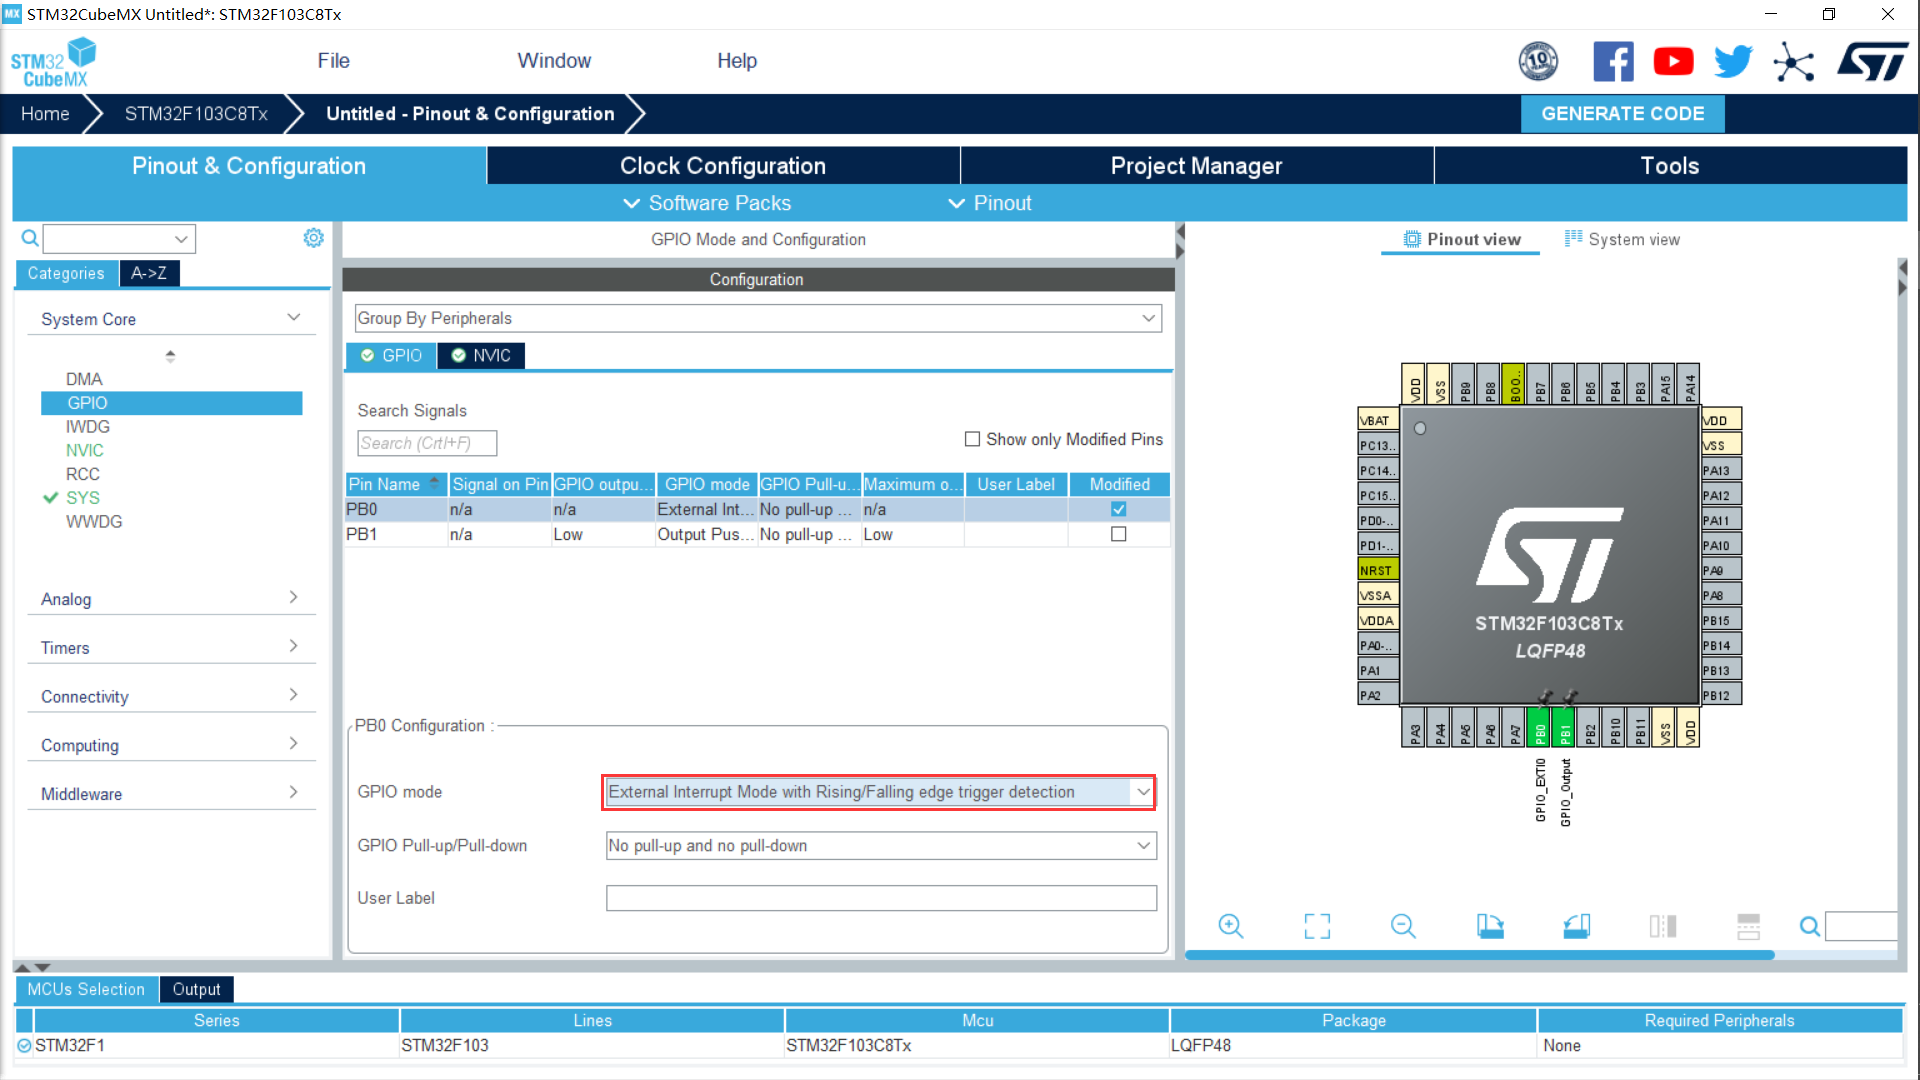Open the YouTube link icon

pos(1673,62)
